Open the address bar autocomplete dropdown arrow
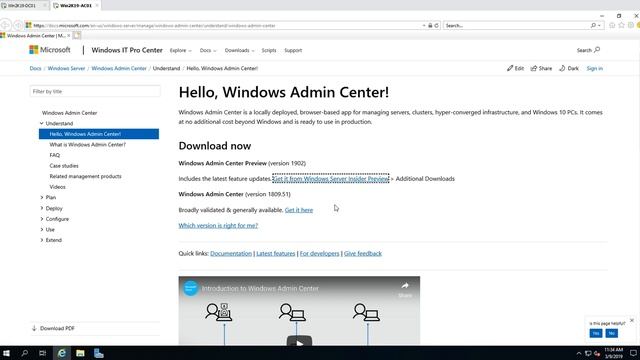This screenshot has width=640, height=360. click(424, 25)
